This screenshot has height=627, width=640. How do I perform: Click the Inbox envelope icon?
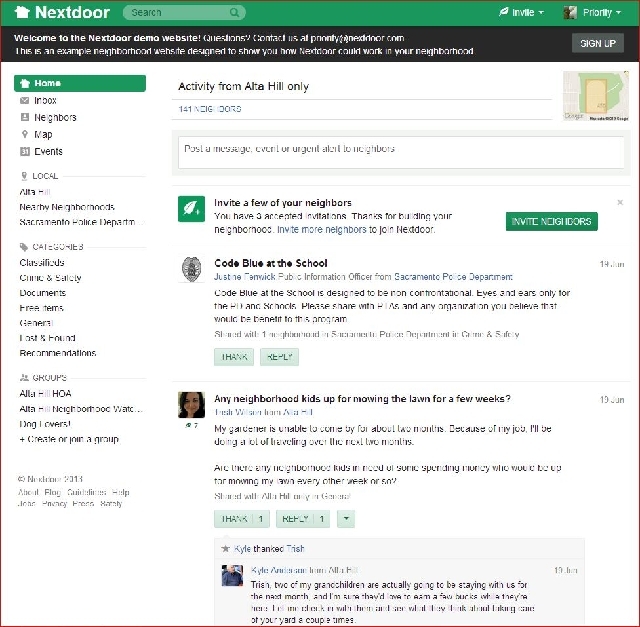click(24, 100)
